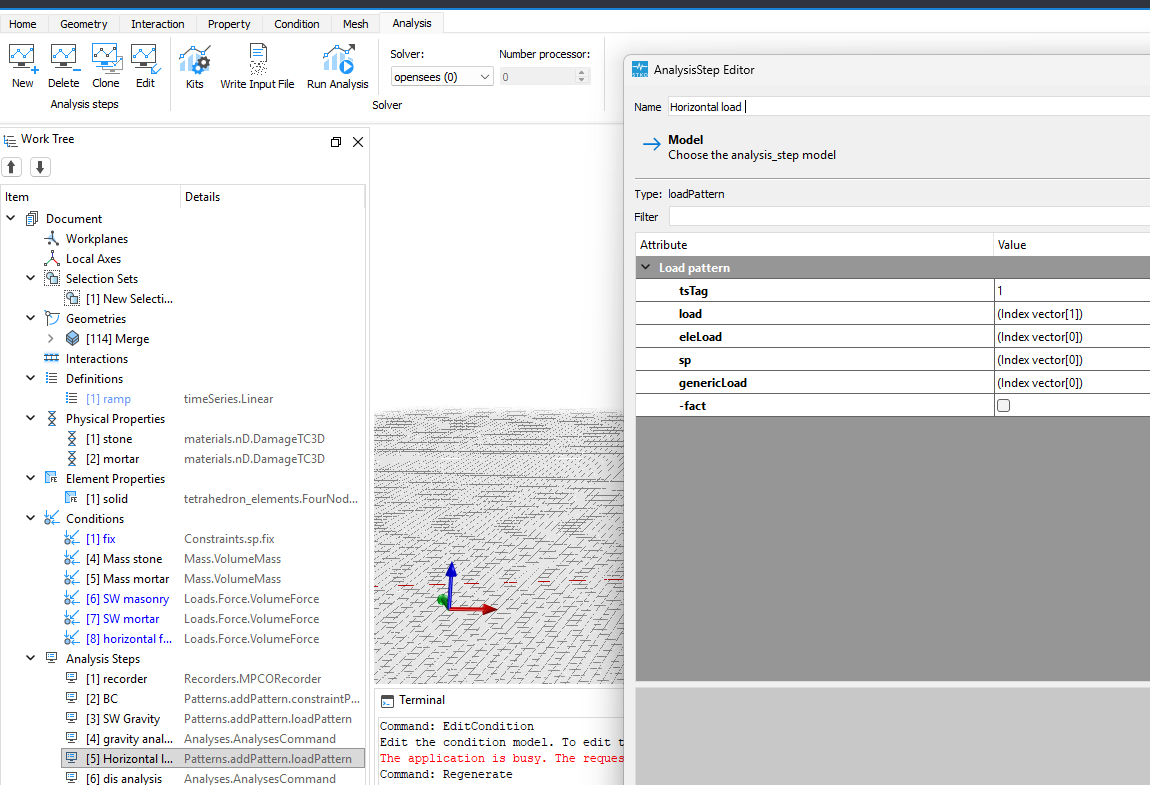Select [4] gravity analysis step
1150x785 pixels.
pyautogui.click(x=129, y=739)
